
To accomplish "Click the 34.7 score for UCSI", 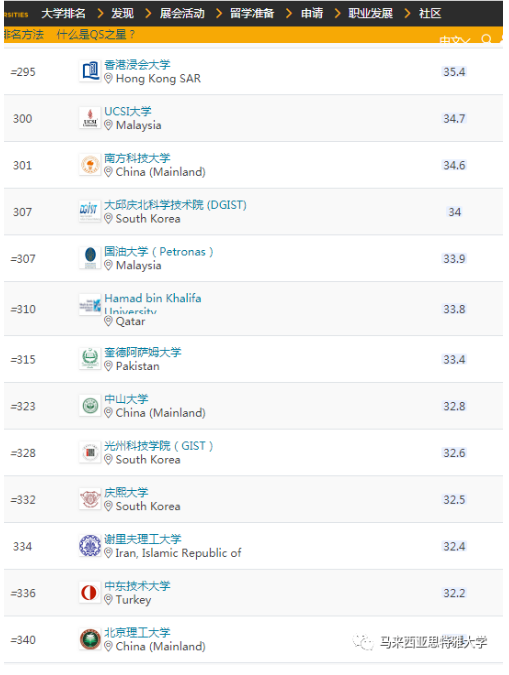I will (454, 118).
